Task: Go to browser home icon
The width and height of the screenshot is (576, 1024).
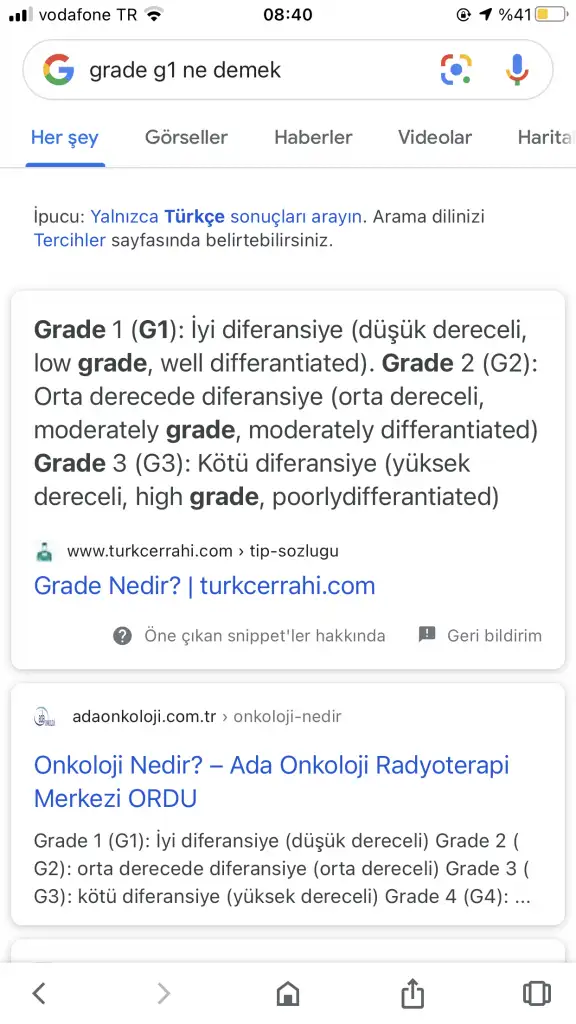Action: coord(288,993)
